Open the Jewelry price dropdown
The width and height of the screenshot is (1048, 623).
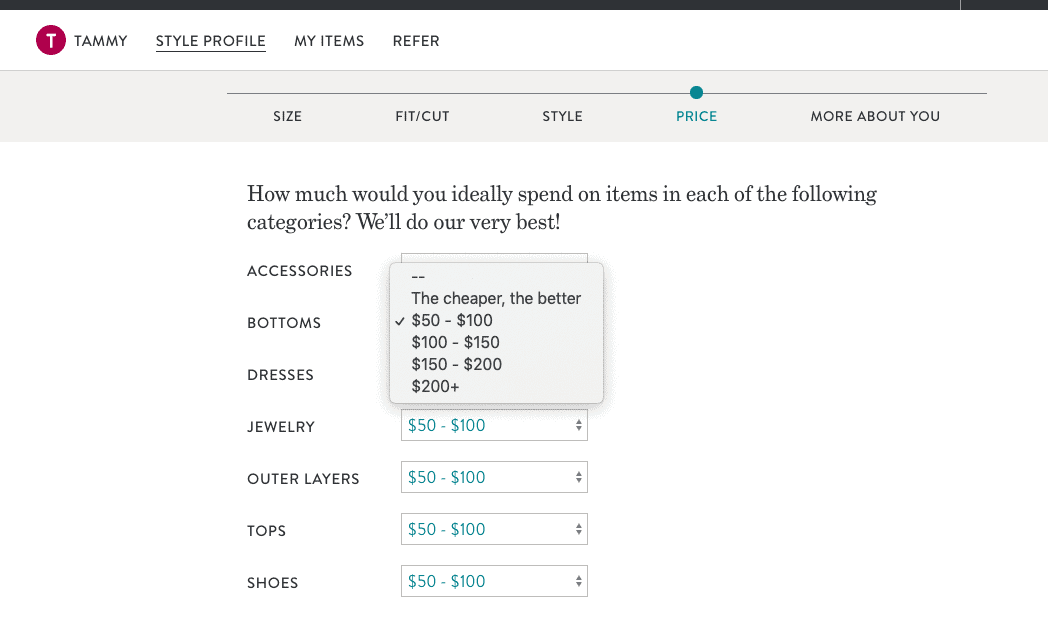[494, 425]
